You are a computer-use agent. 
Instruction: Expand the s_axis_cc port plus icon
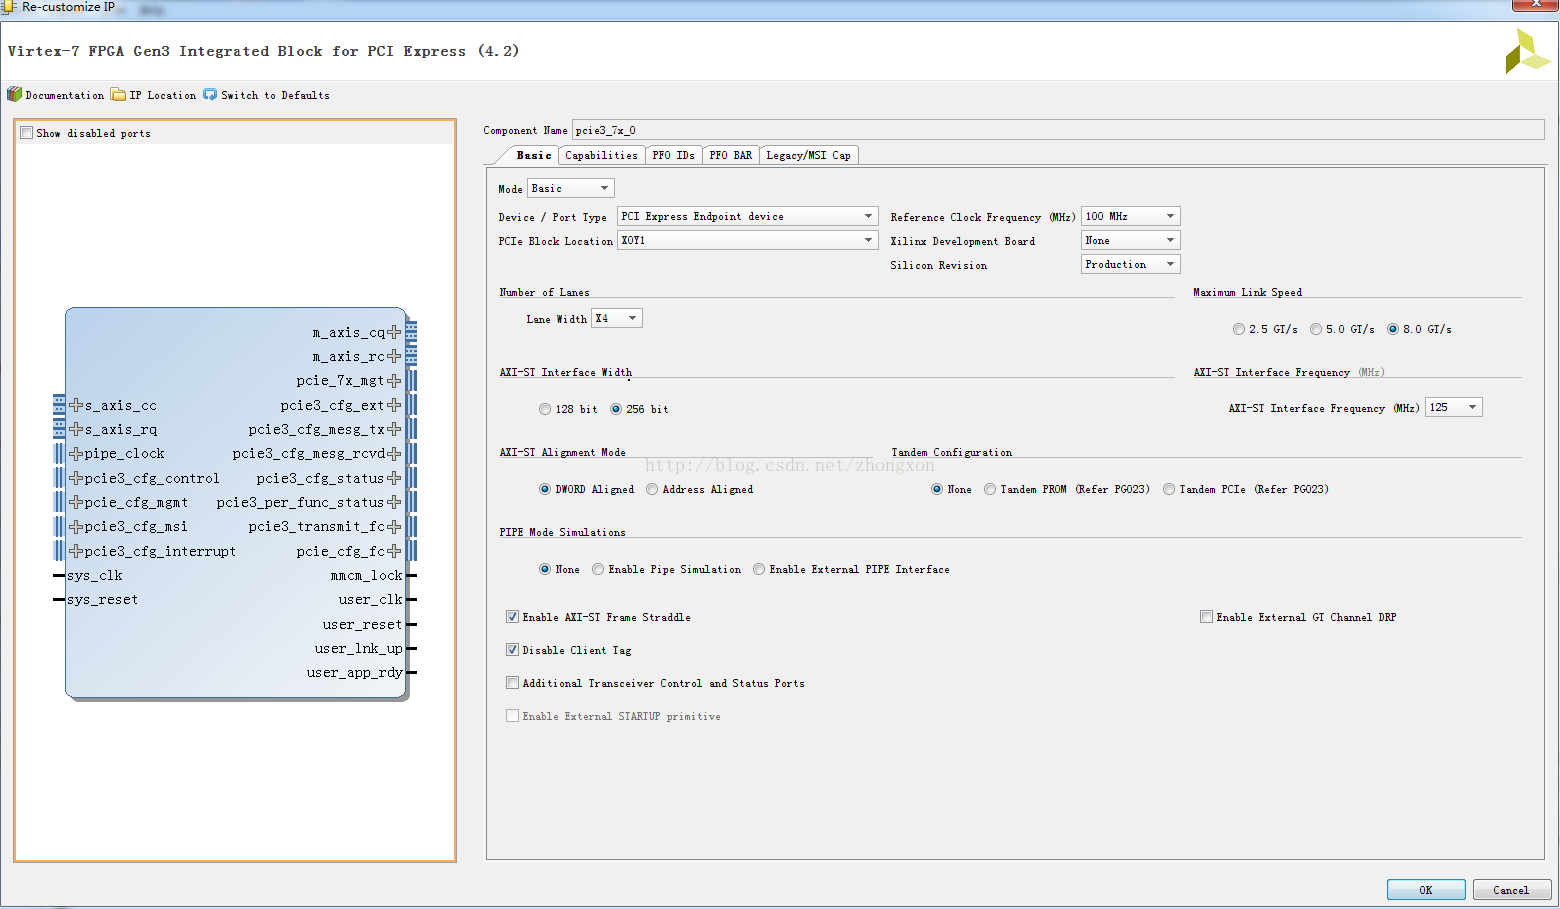(x=76, y=405)
